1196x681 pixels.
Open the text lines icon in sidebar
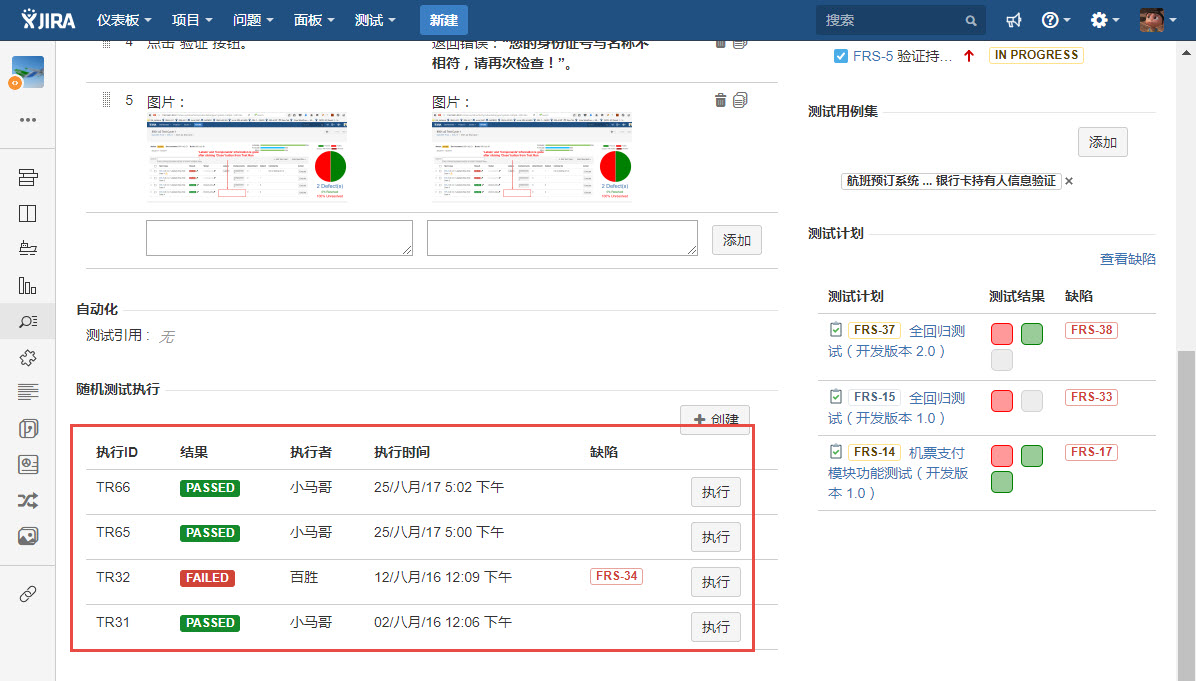[x=27, y=392]
